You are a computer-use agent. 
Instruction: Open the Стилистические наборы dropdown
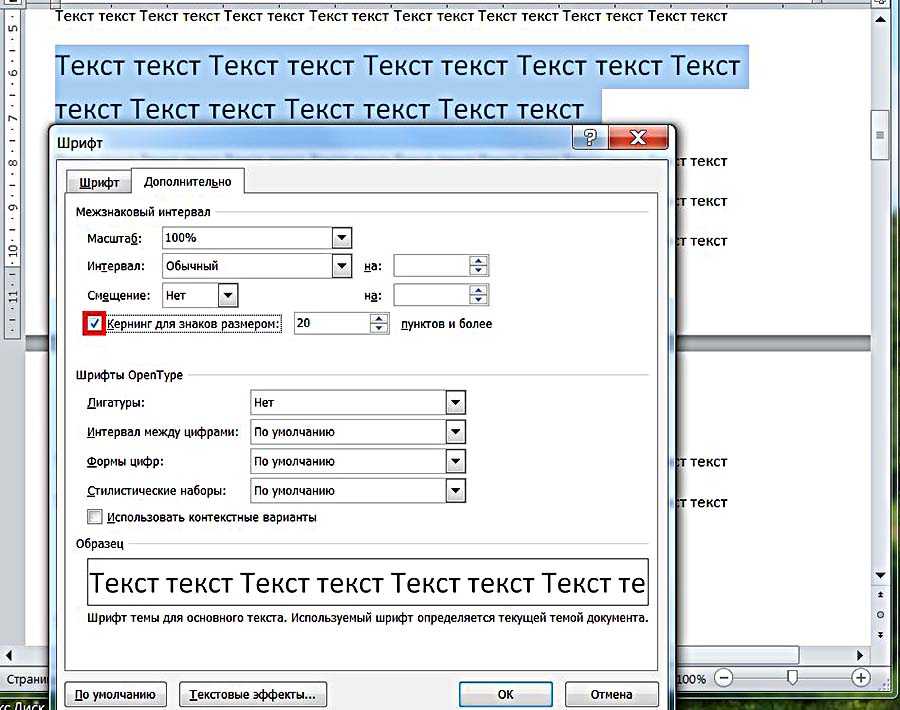[455, 491]
